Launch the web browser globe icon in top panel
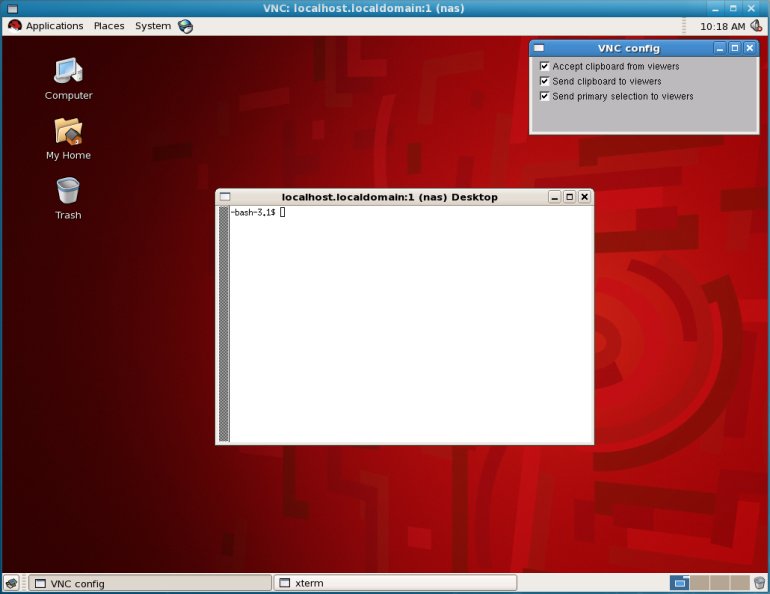Screen dimensions: 770x594 [186, 26]
